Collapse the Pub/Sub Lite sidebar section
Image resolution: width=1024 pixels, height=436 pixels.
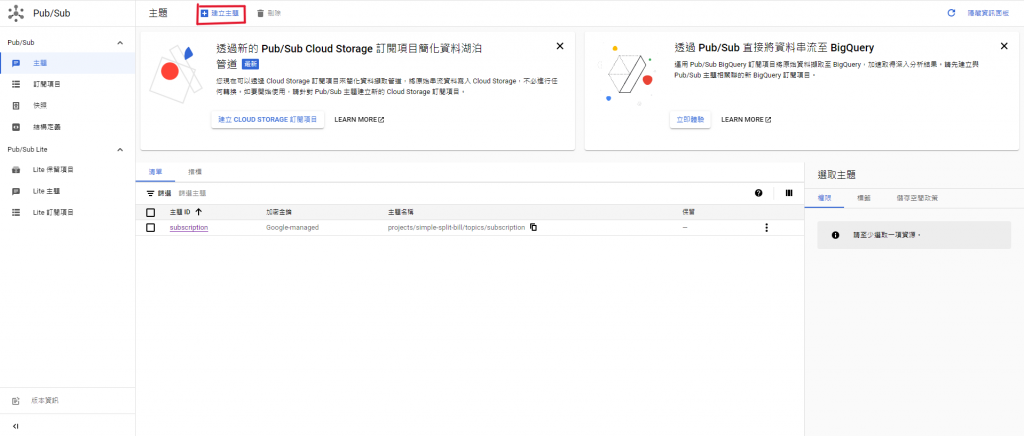pos(120,149)
